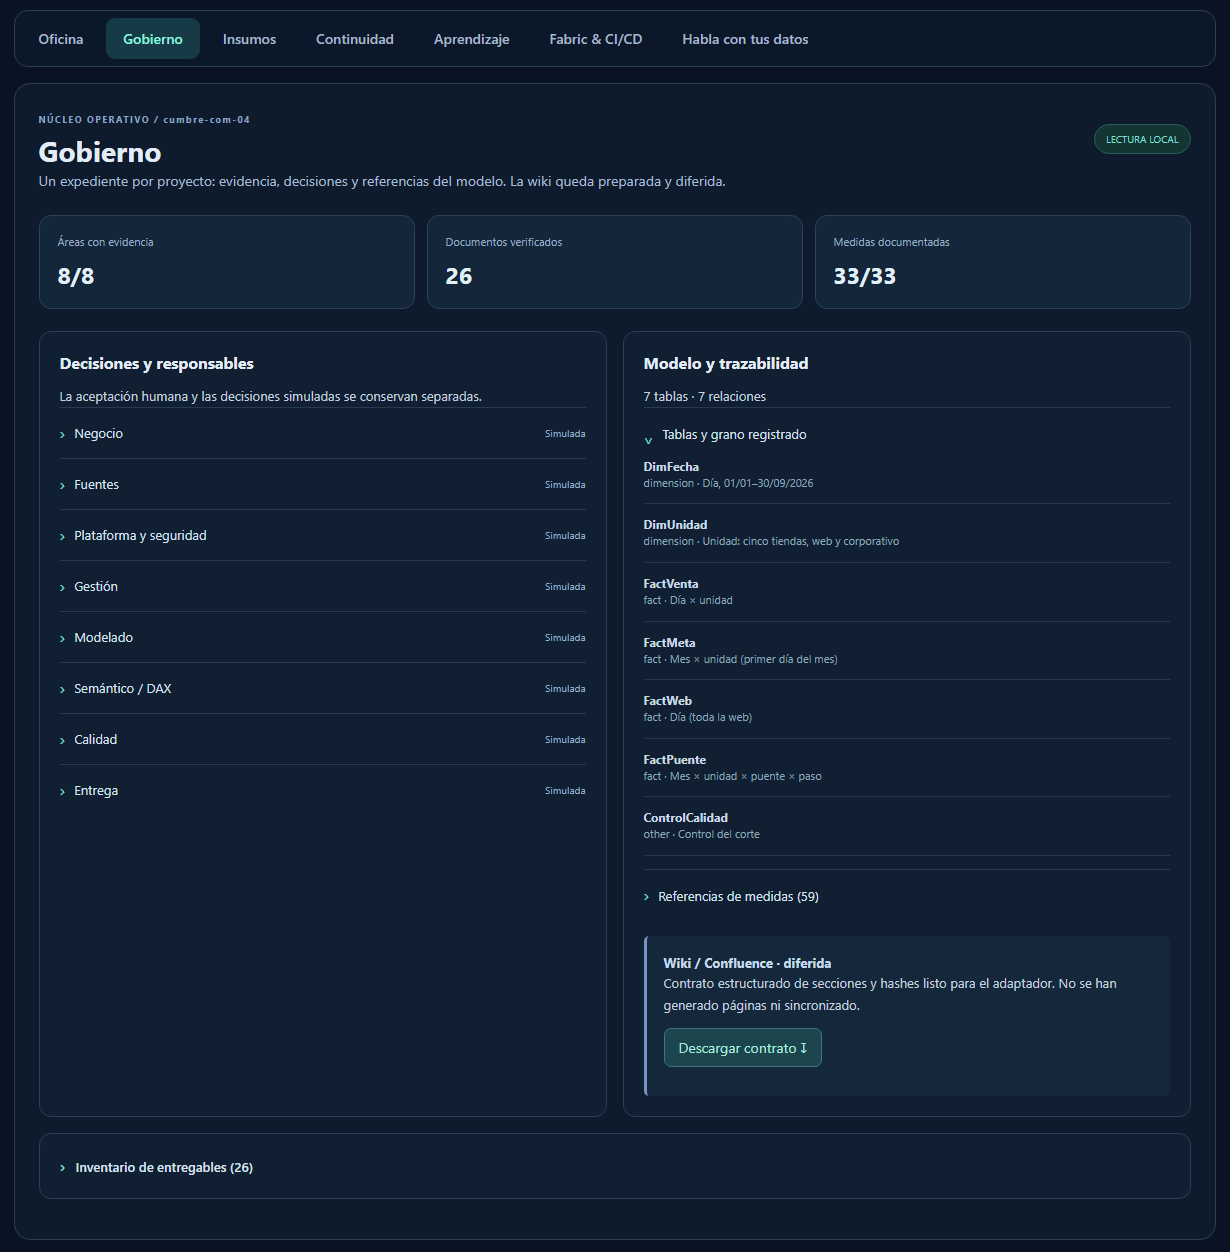This screenshot has width=1230, height=1252.
Task: Click the Simulada label on Negocio row
Action: click(x=565, y=434)
